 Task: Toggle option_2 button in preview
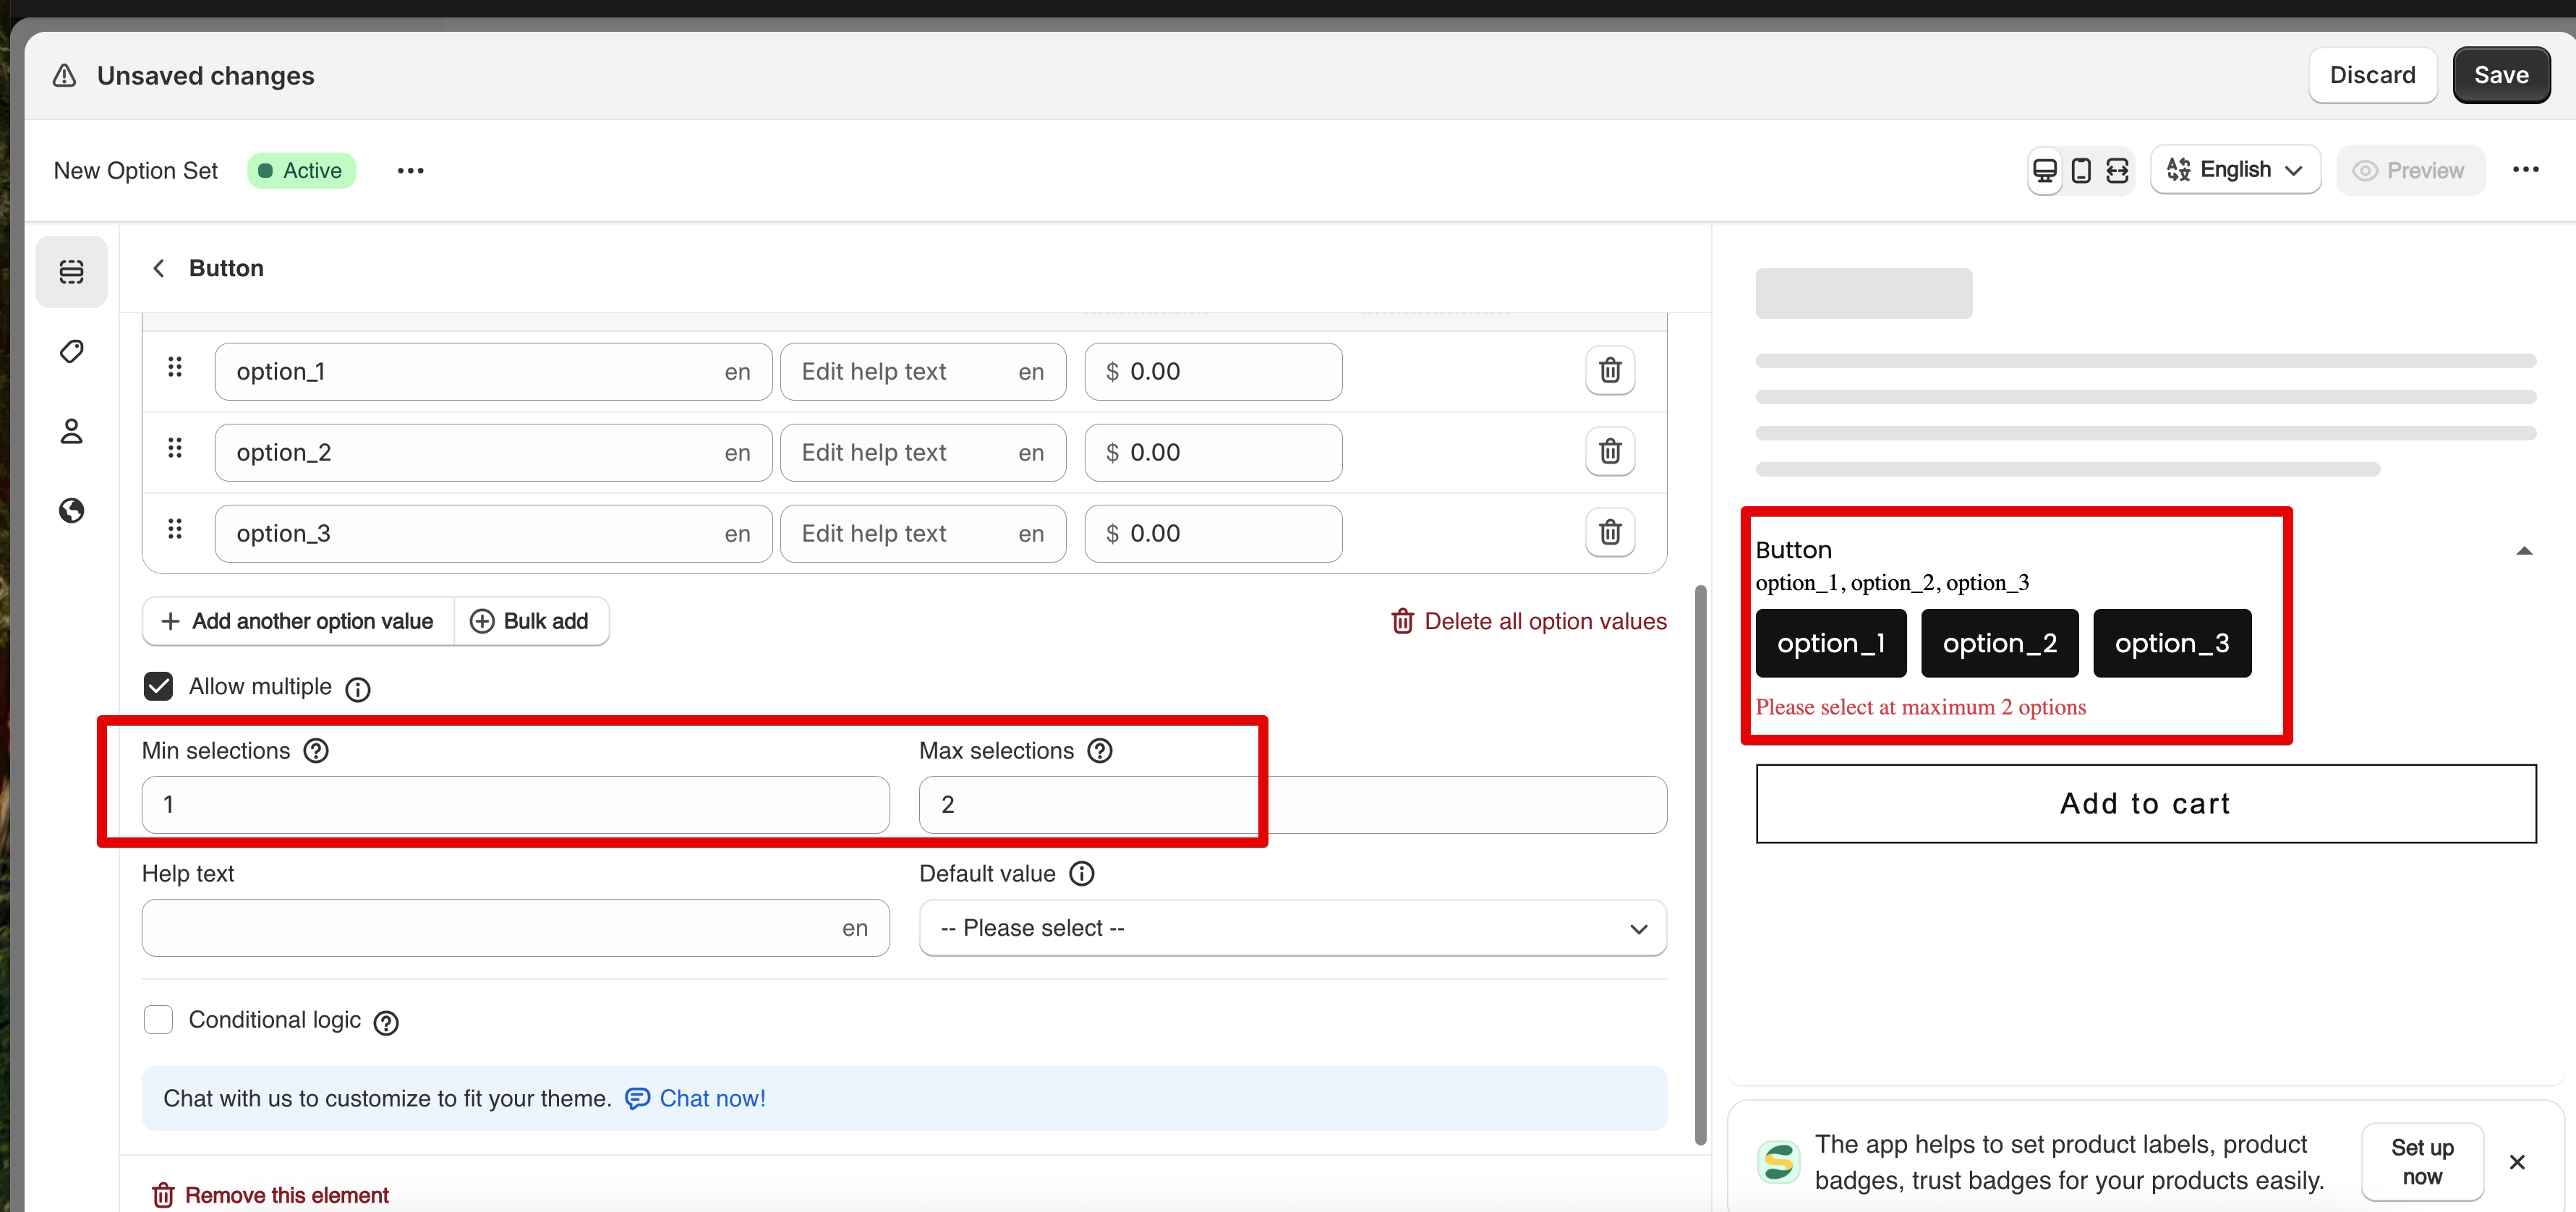click(1999, 643)
